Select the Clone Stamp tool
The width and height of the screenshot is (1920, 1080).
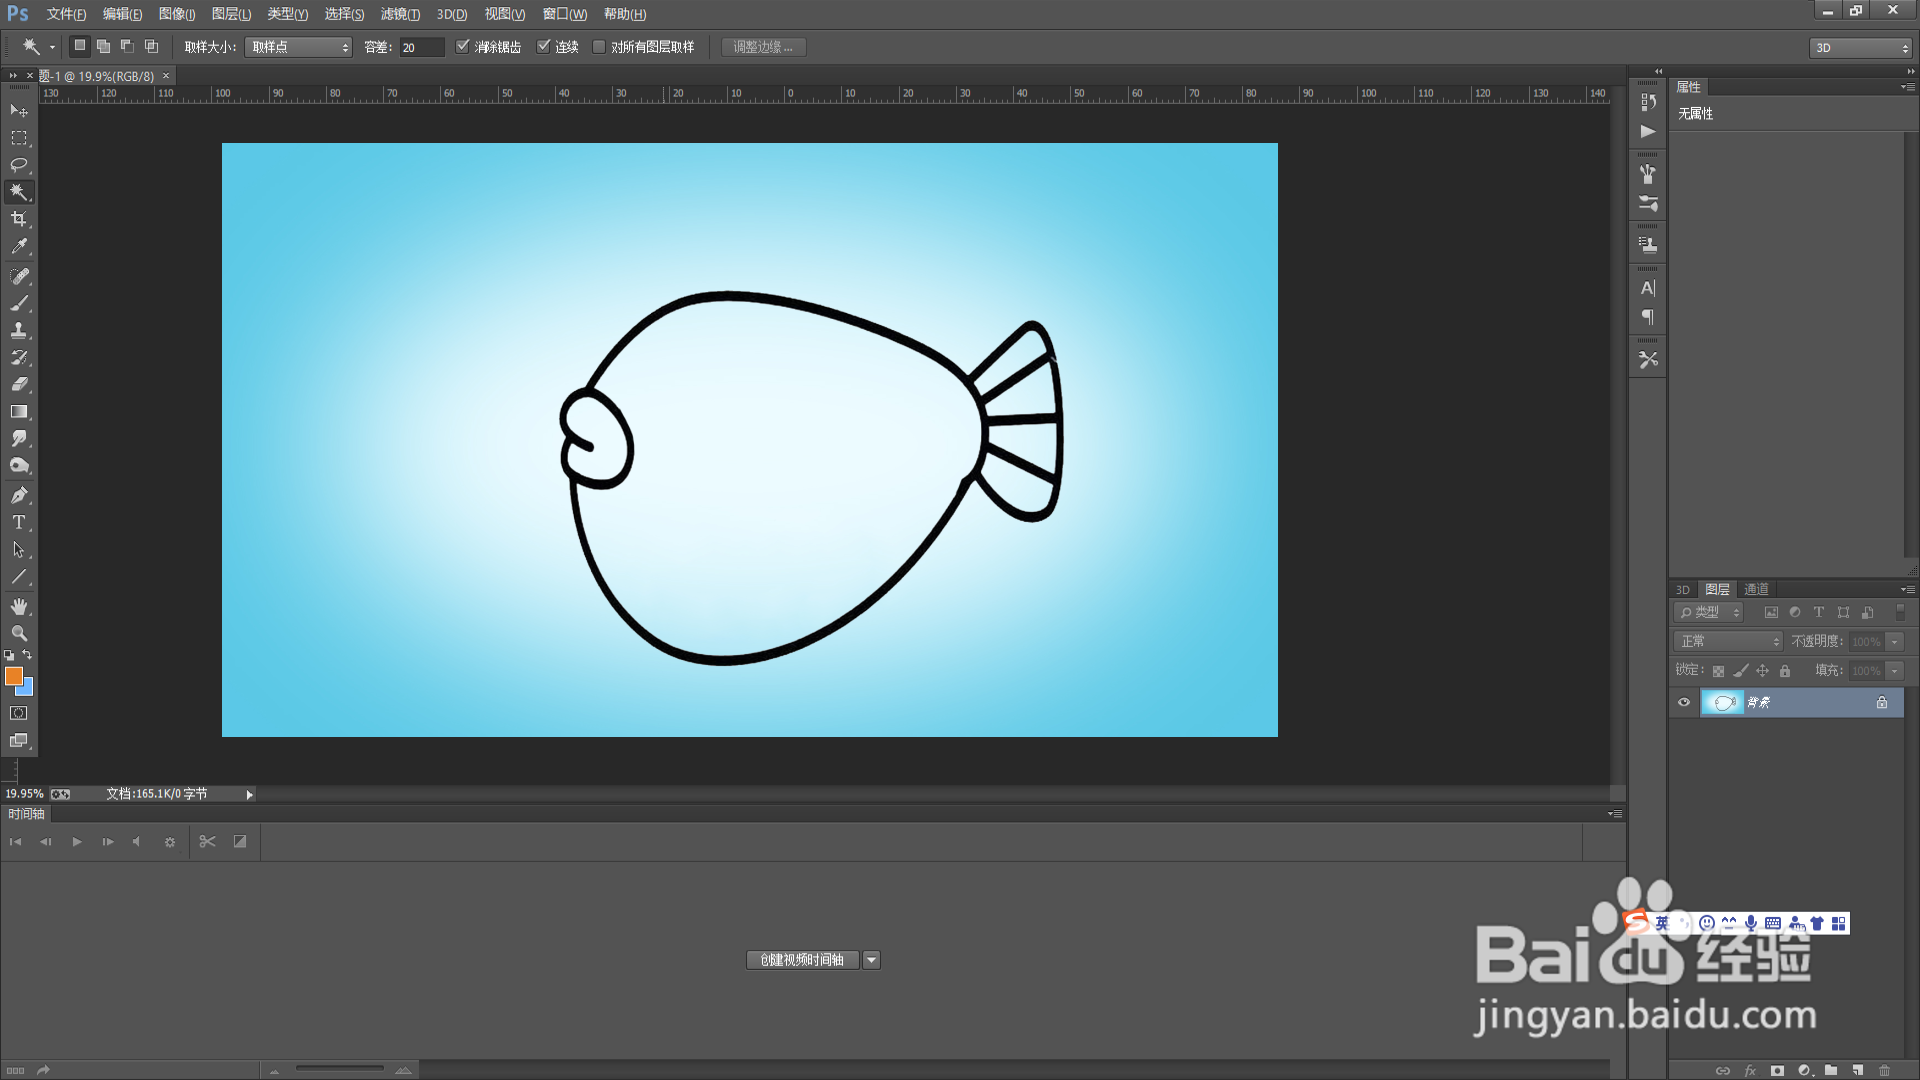click(x=19, y=330)
